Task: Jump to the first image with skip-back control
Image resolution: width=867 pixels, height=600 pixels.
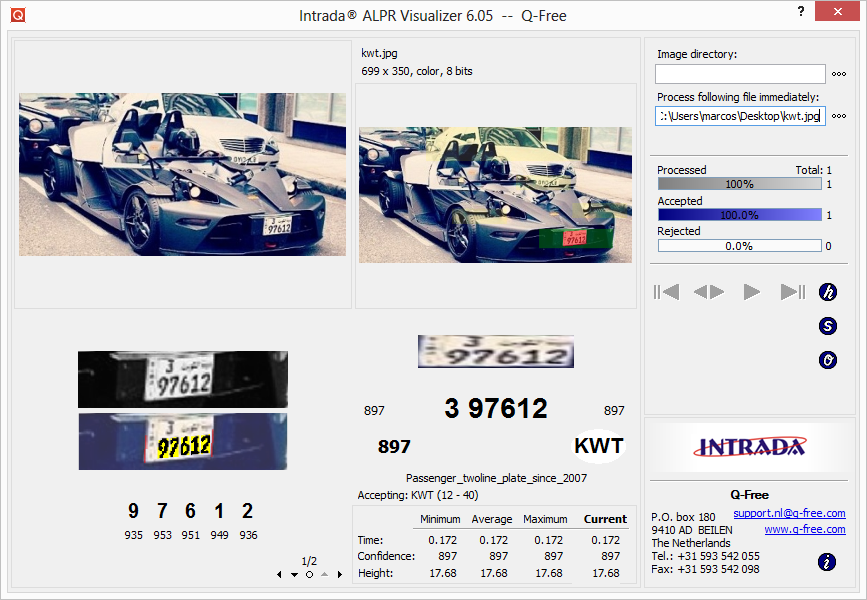Action: 666,291
